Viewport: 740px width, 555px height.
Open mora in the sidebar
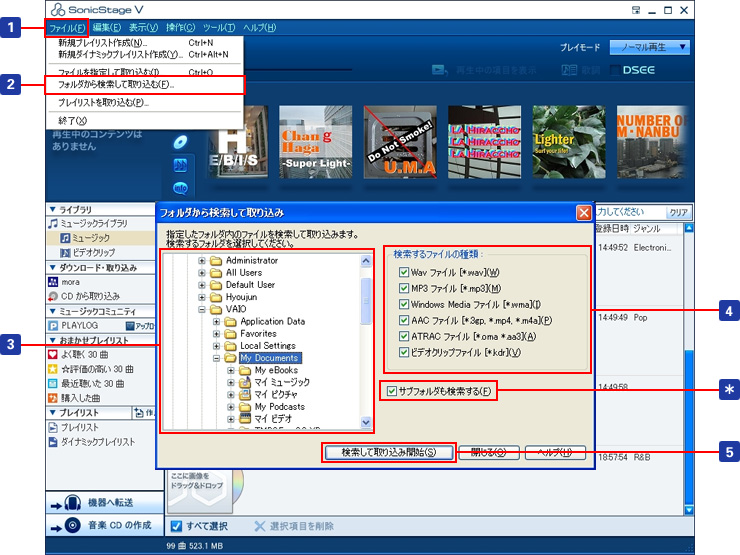click(68, 282)
